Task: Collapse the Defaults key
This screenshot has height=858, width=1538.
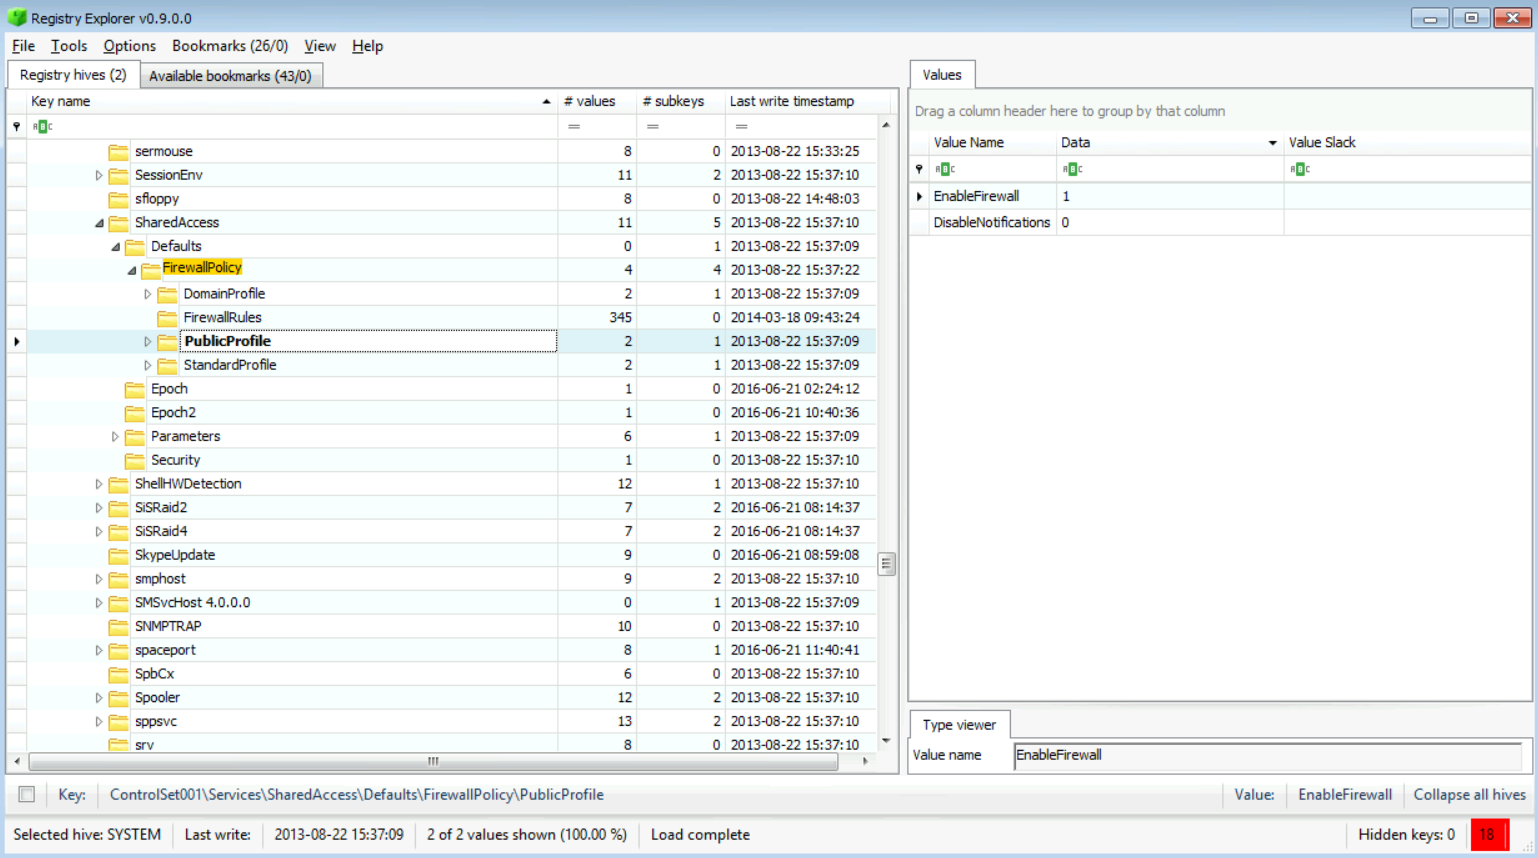Action: [115, 247]
